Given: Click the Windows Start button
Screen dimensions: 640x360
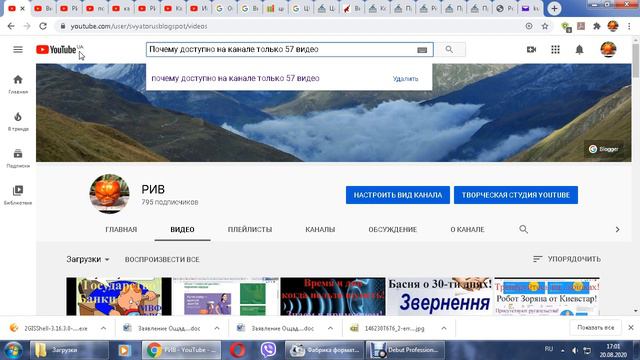Looking at the screenshot, I should click(x=13, y=350).
